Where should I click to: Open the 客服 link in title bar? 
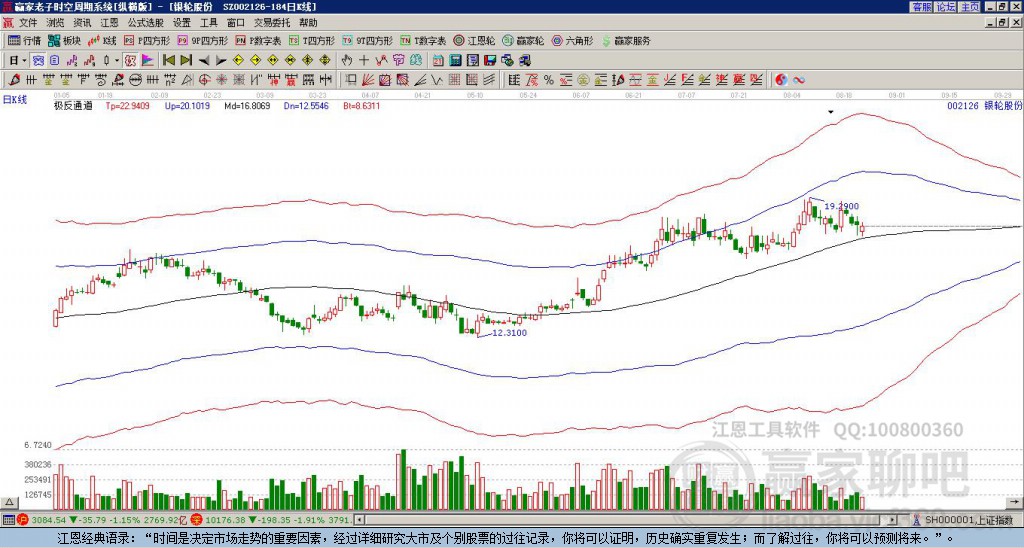[921, 7]
